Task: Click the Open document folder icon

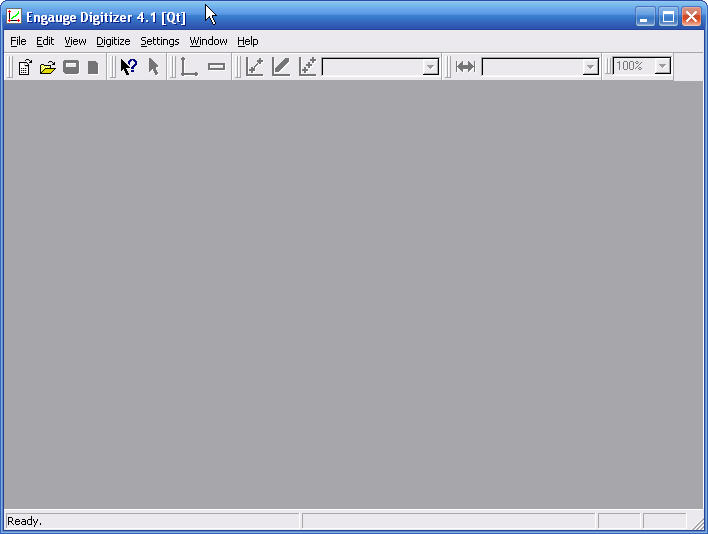Action: (47, 67)
